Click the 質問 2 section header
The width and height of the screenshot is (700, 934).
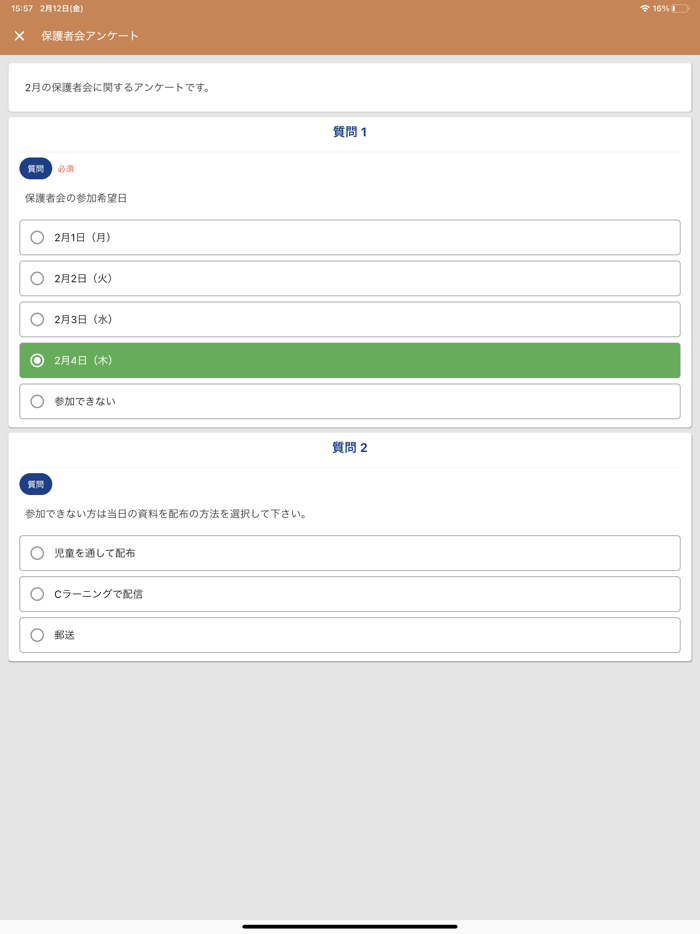(350, 447)
